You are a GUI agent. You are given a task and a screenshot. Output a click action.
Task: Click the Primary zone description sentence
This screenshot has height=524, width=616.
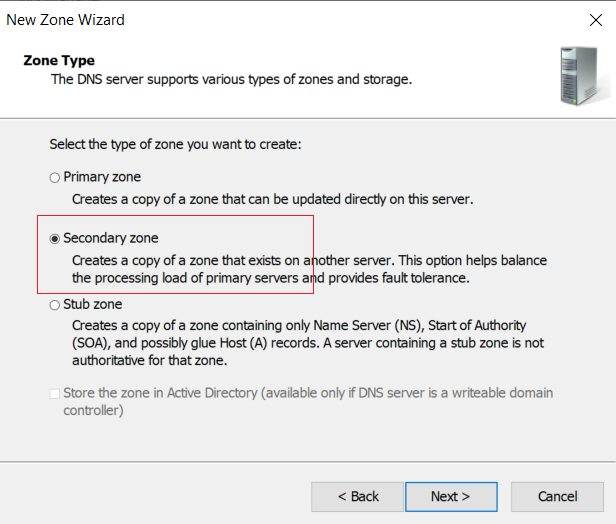click(x=273, y=200)
